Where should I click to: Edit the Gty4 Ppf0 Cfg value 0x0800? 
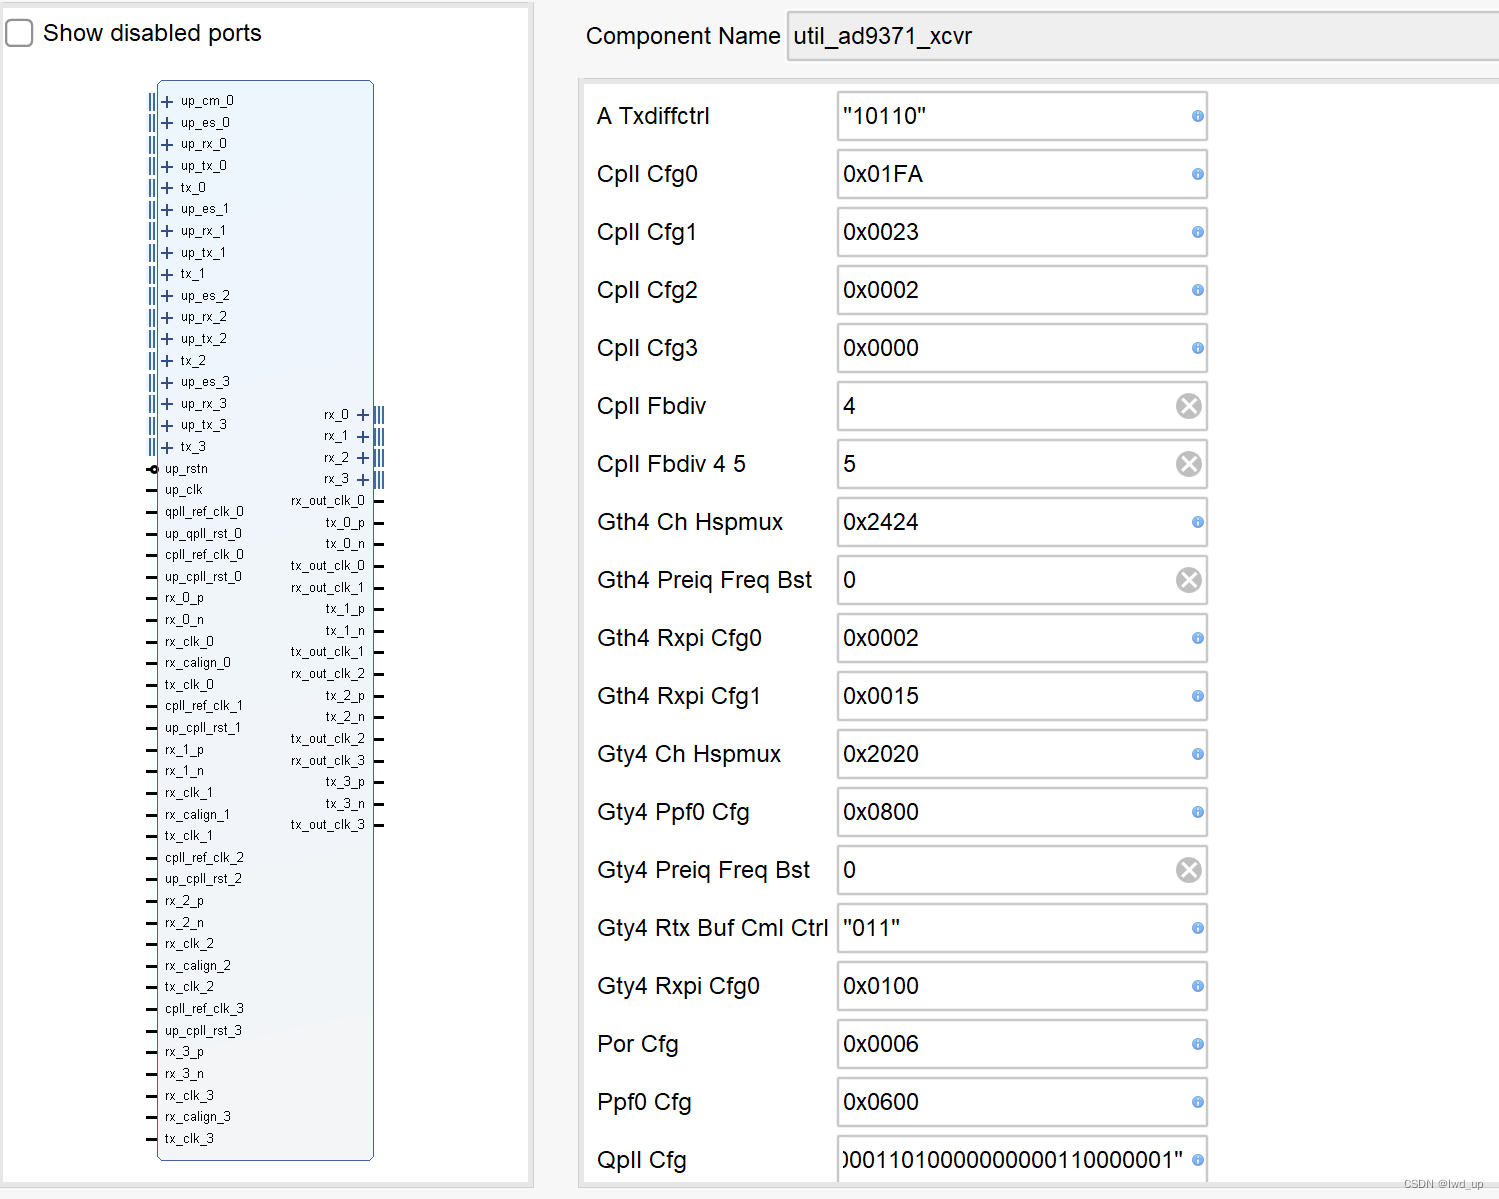point(1022,812)
